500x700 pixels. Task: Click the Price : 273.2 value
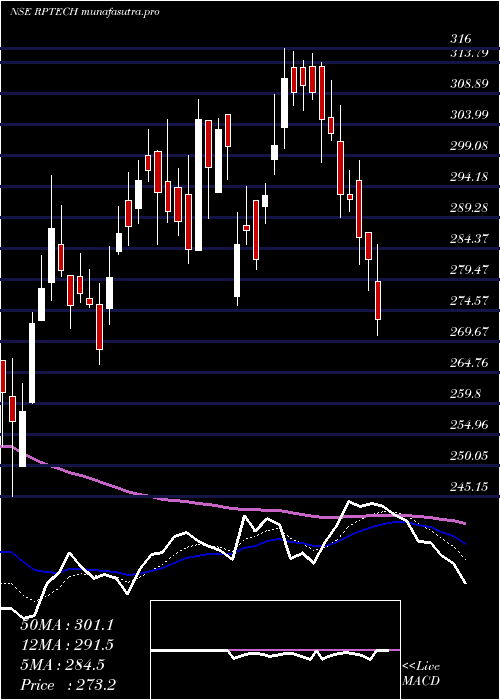pyautogui.click(x=68, y=685)
